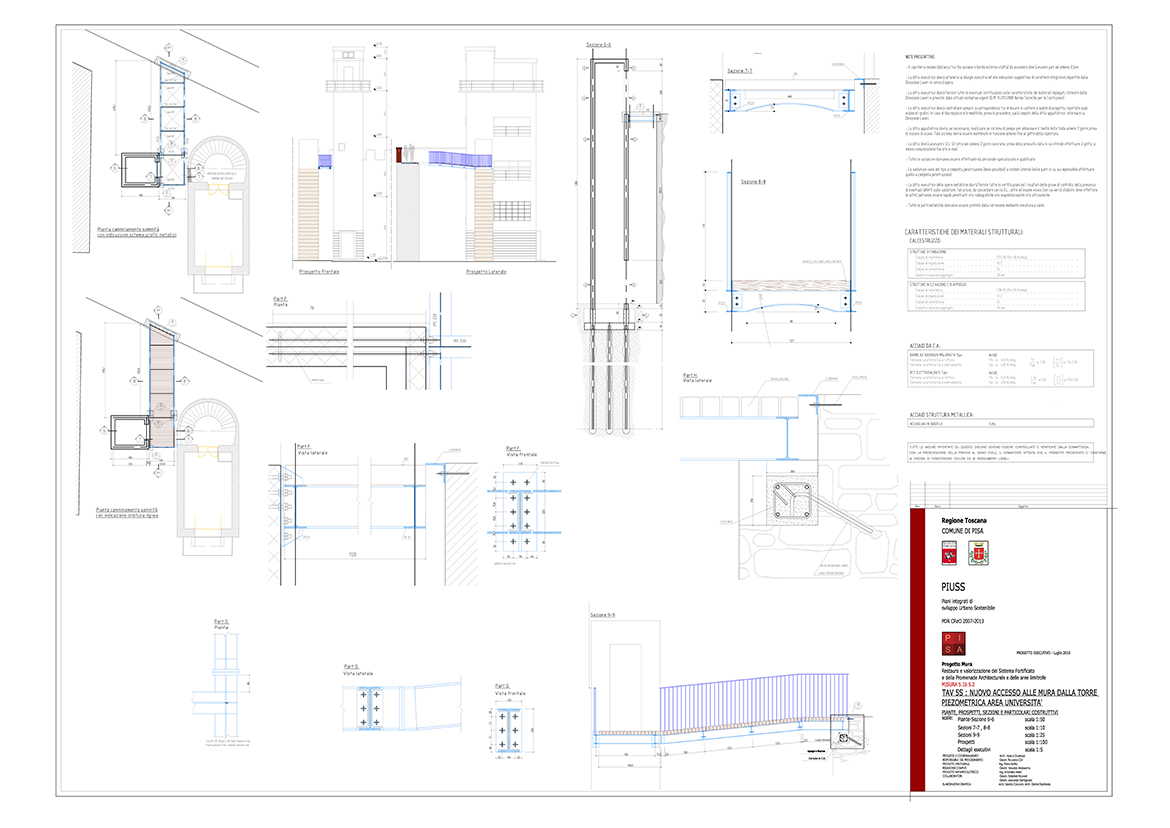
Task: Click the PIUSS title text
Action: [954, 587]
